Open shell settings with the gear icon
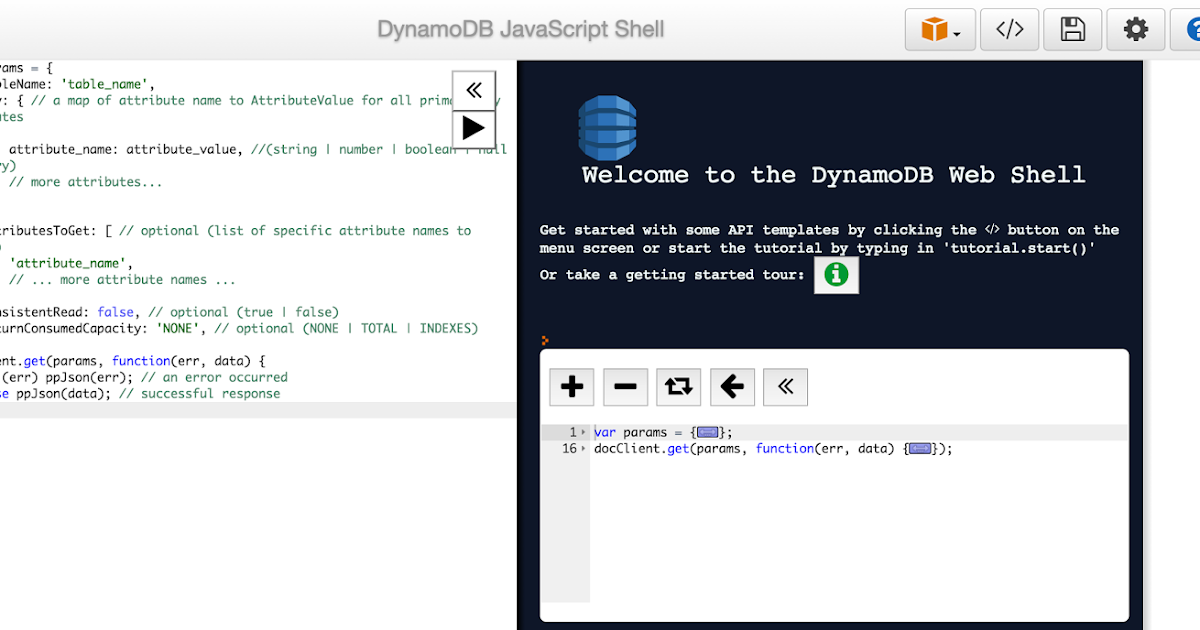Viewport: 1200px width, 630px height. (1135, 29)
